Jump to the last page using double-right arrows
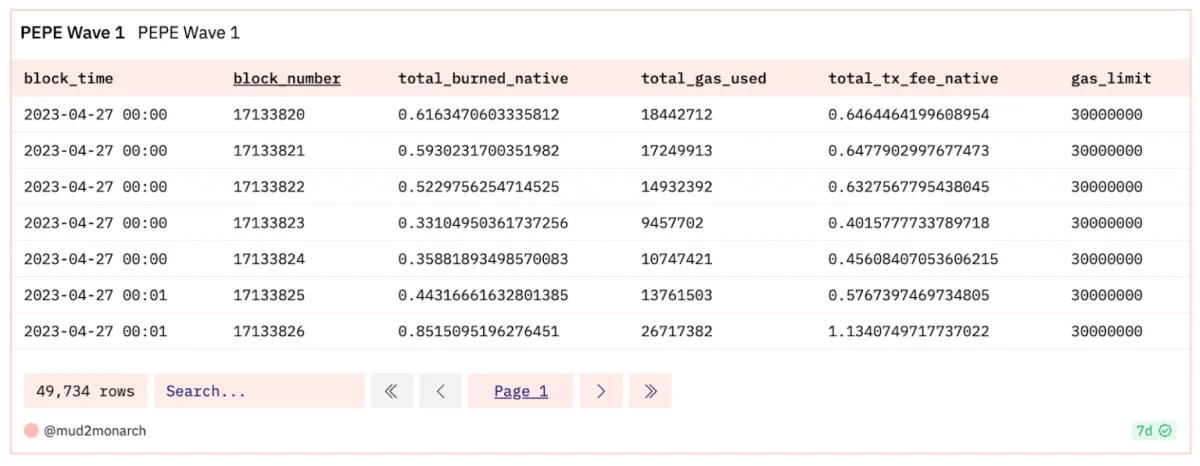This screenshot has height=466, width=1200. click(x=650, y=391)
